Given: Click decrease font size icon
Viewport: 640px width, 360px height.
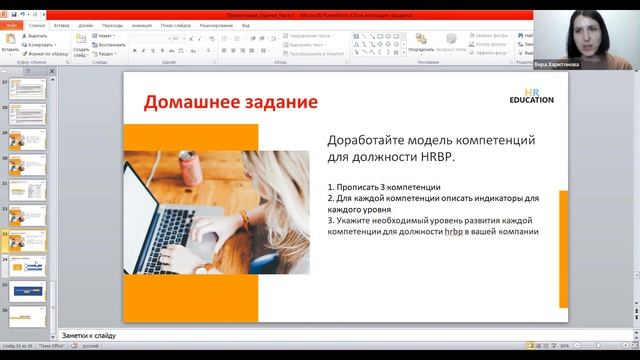Looking at the screenshot, I should pos(200,39).
